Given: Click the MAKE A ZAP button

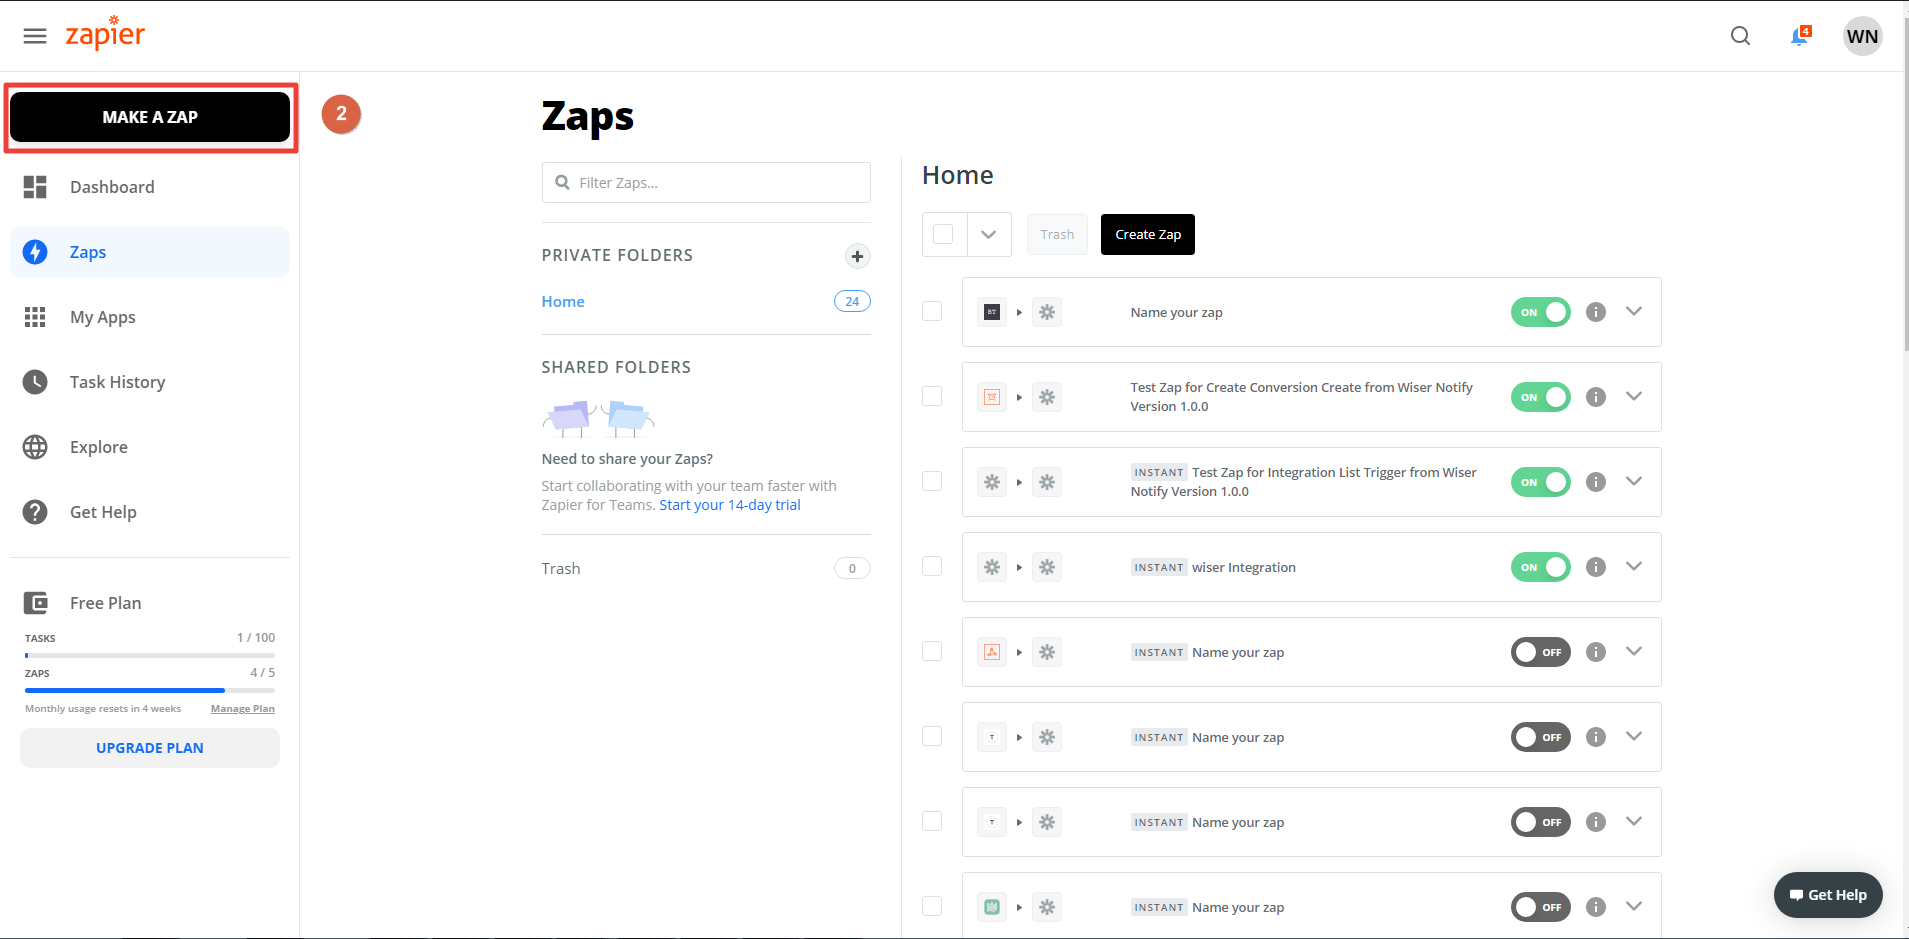Looking at the screenshot, I should point(150,117).
